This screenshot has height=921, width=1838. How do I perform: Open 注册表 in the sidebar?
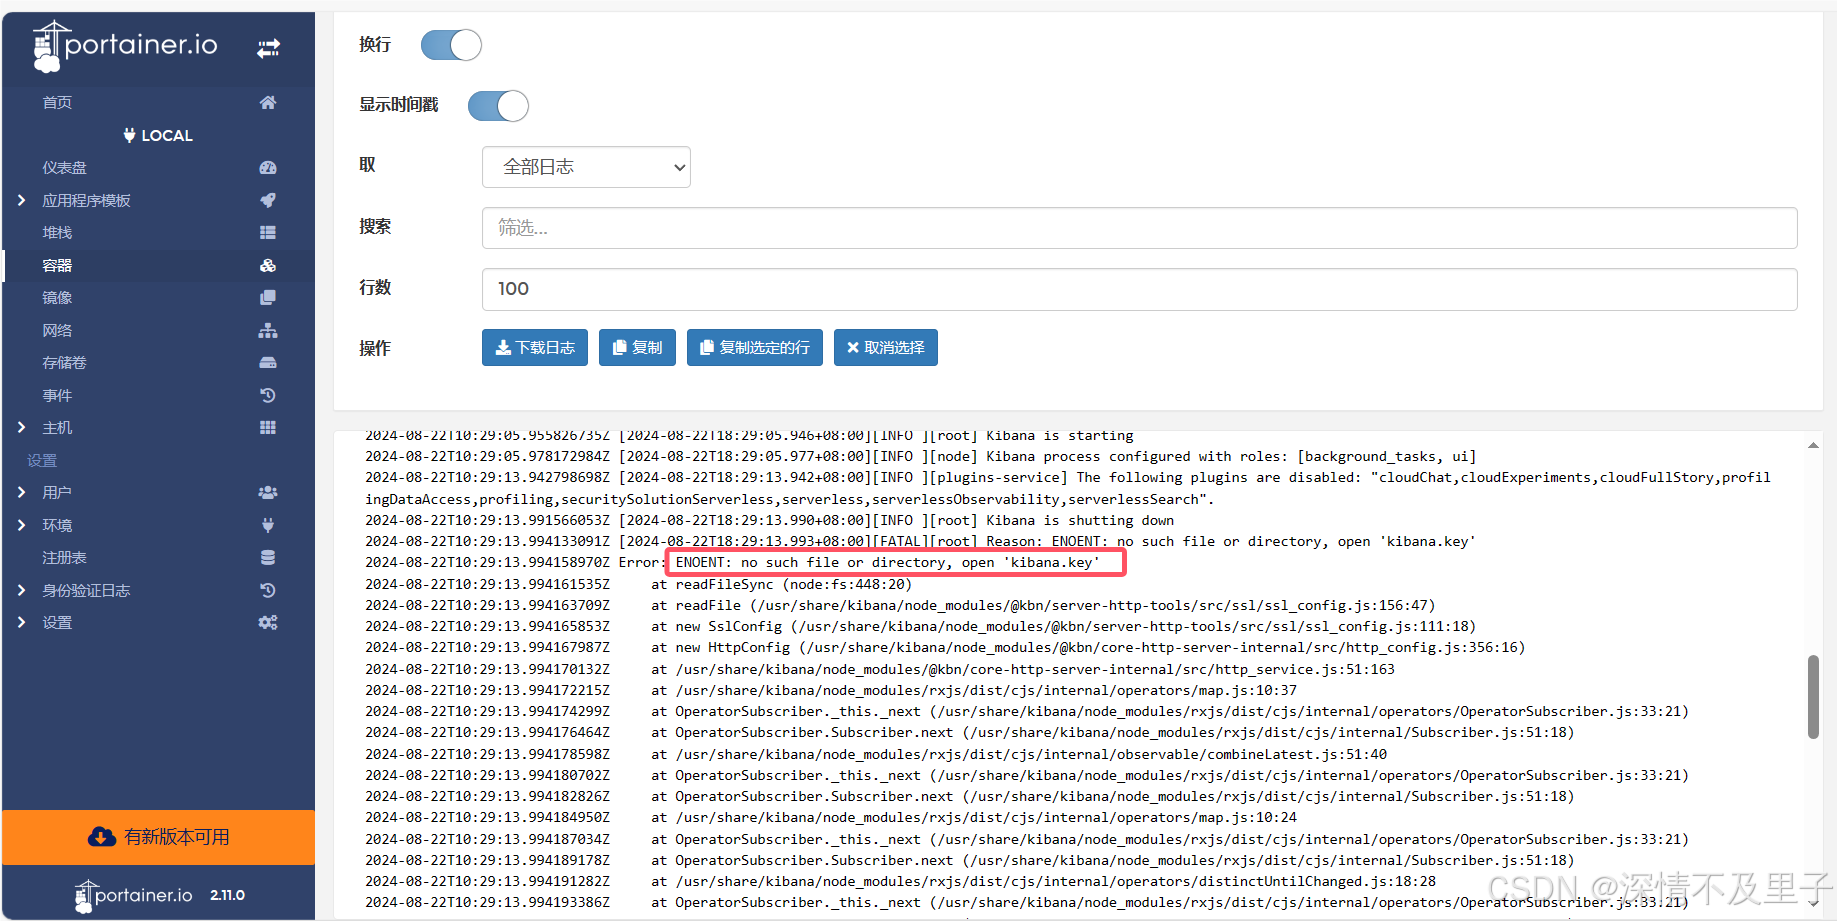(64, 557)
